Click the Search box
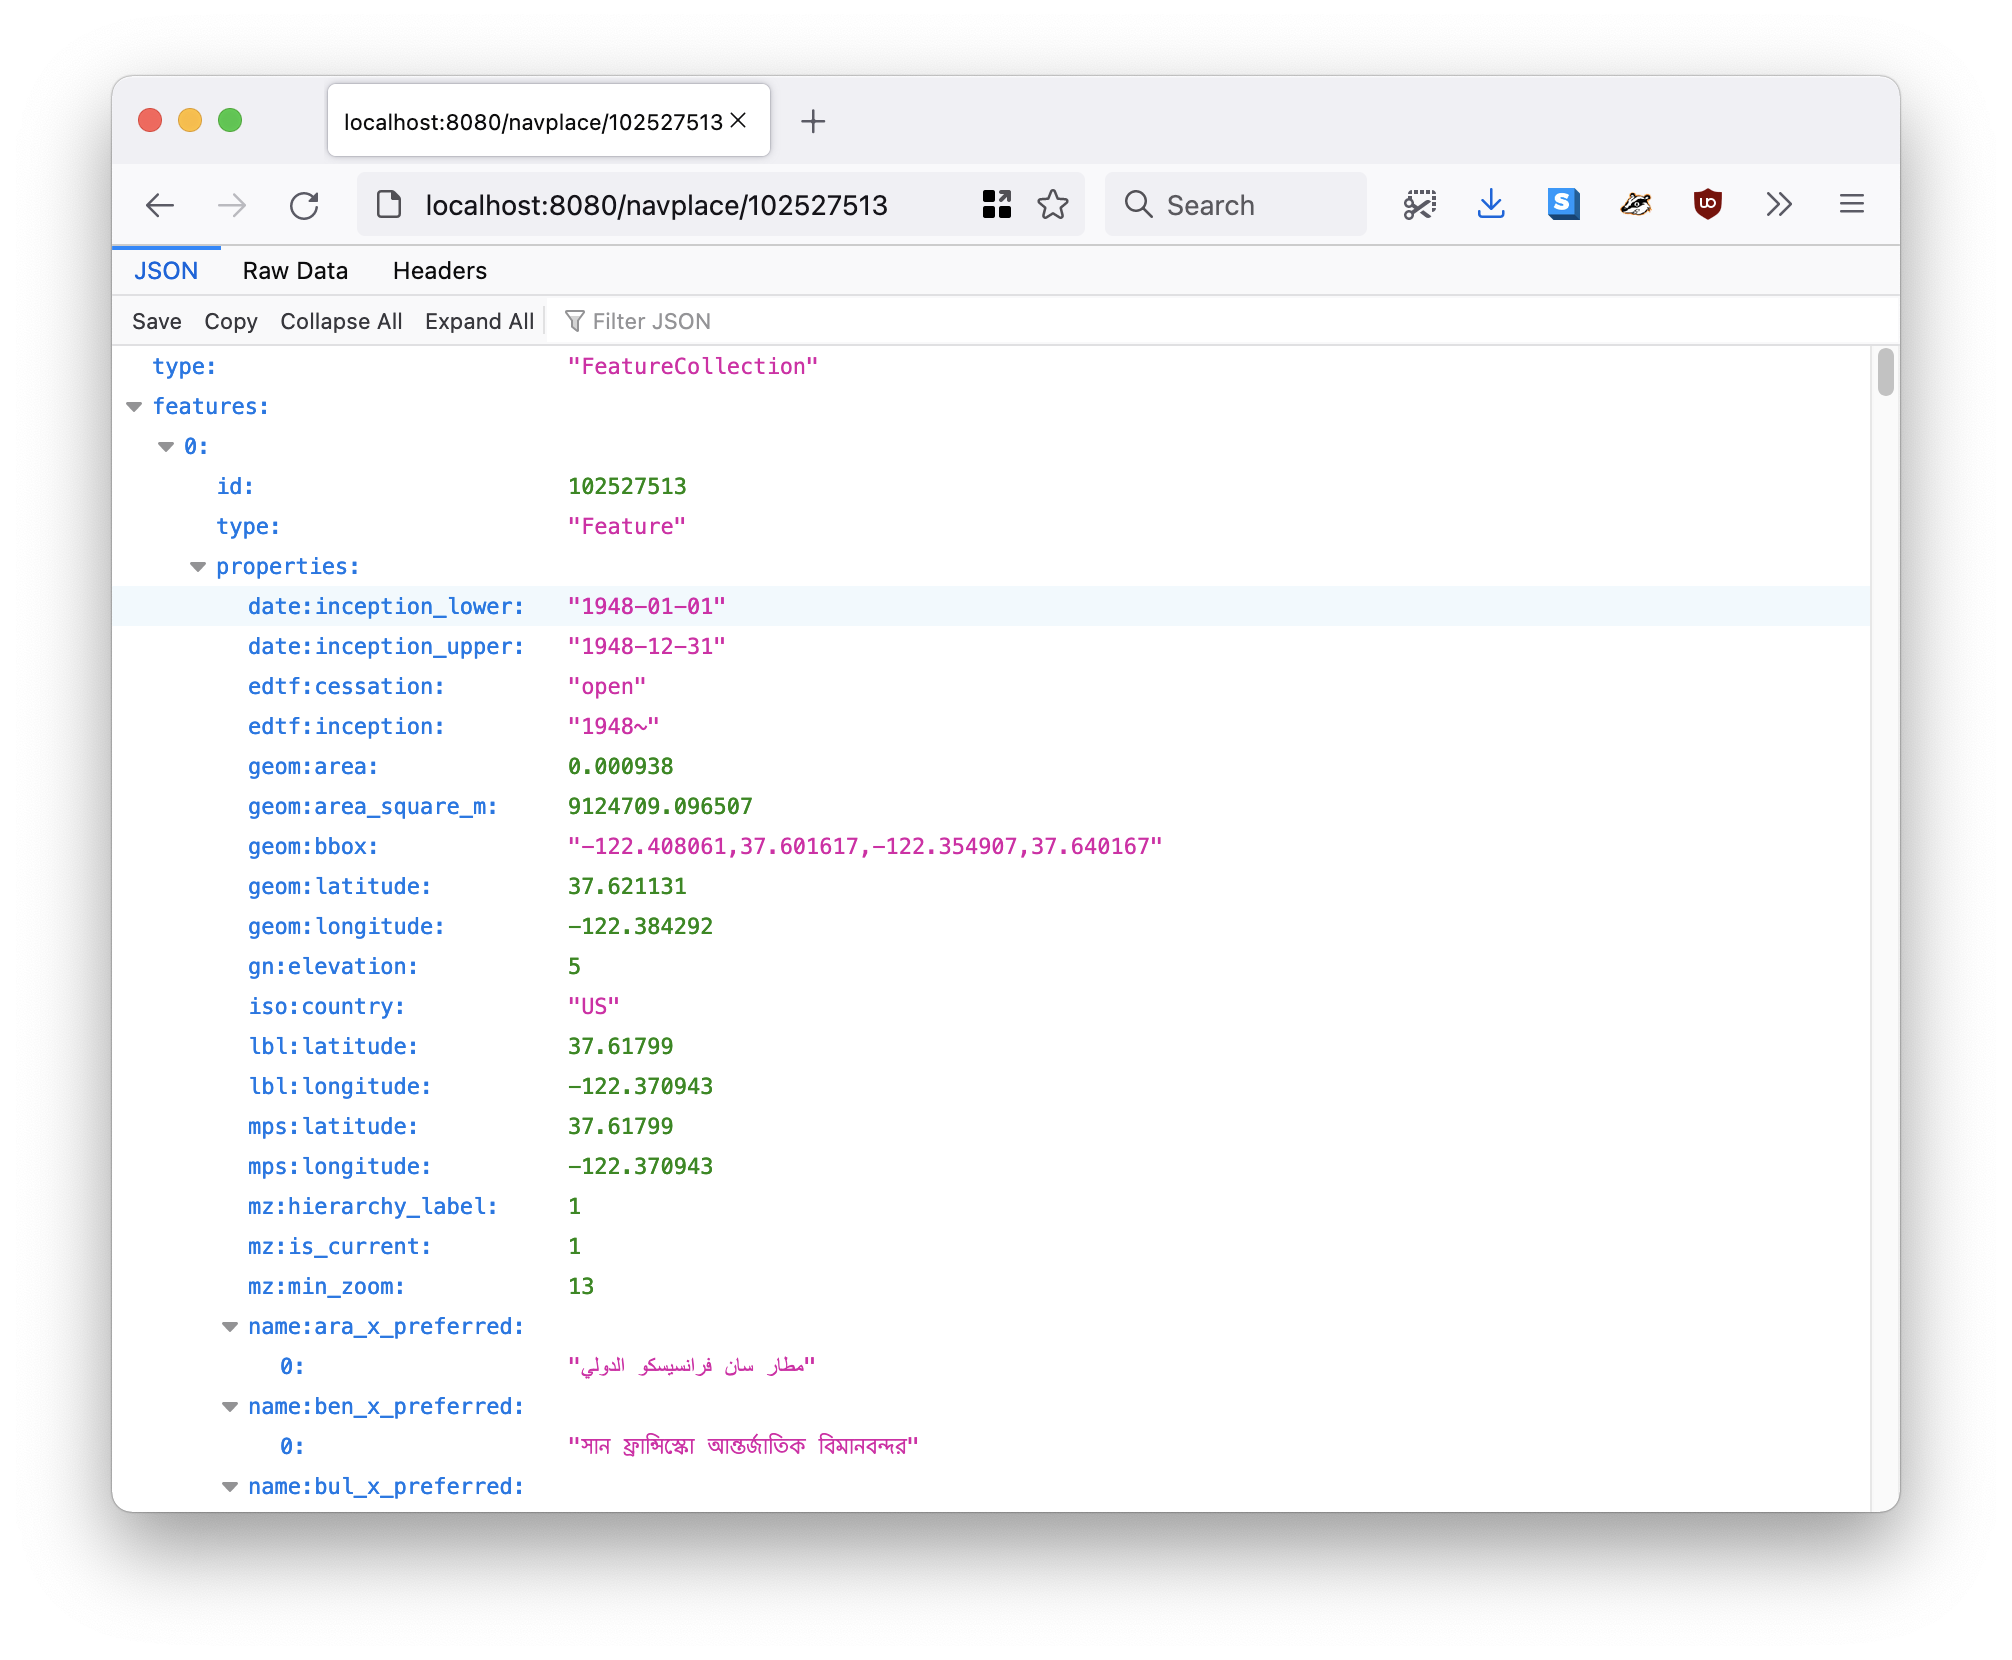The height and width of the screenshot is (1660, 2012). tap(1236, 205)
